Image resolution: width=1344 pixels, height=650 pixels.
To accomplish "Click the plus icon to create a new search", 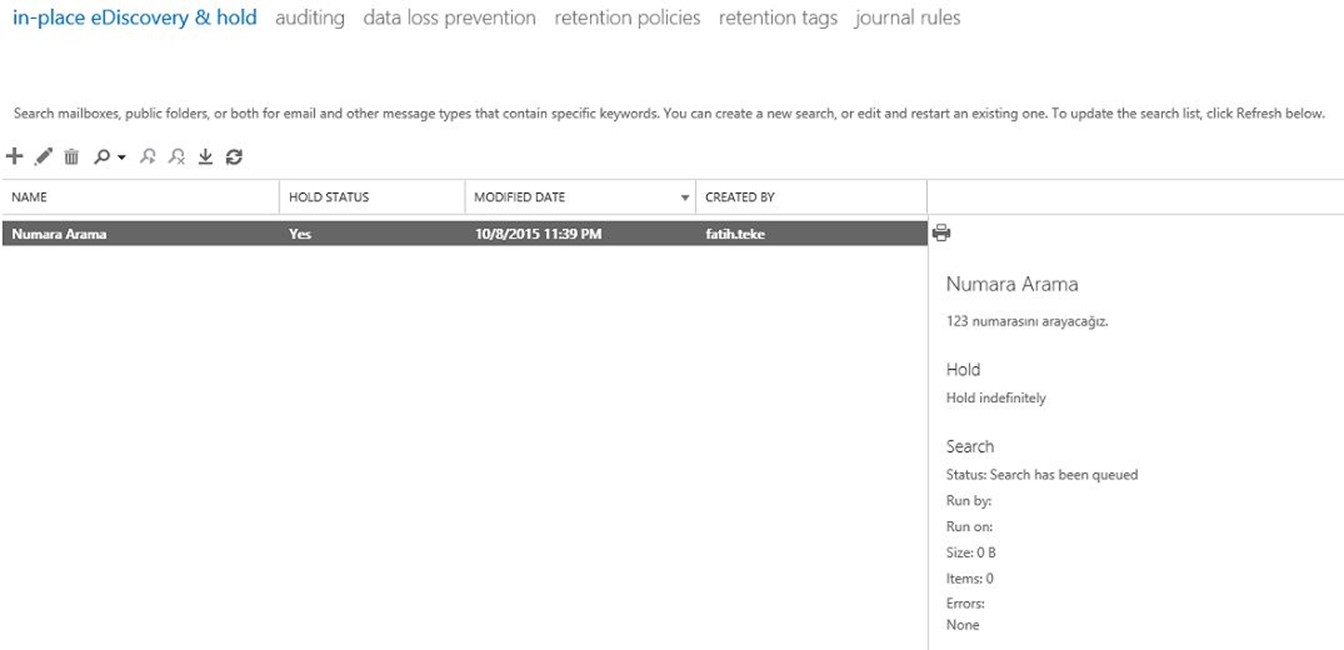I will [x=14, y=156].
